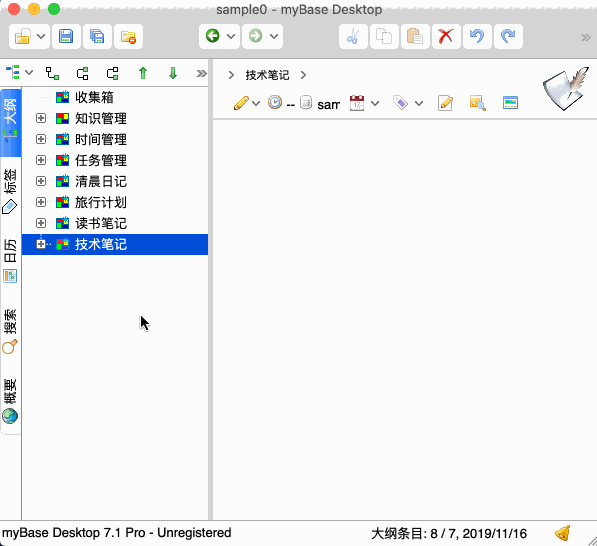597x546 pixels.
Task: Navigate forward with green right arrow
Action: tap(255, 36)
